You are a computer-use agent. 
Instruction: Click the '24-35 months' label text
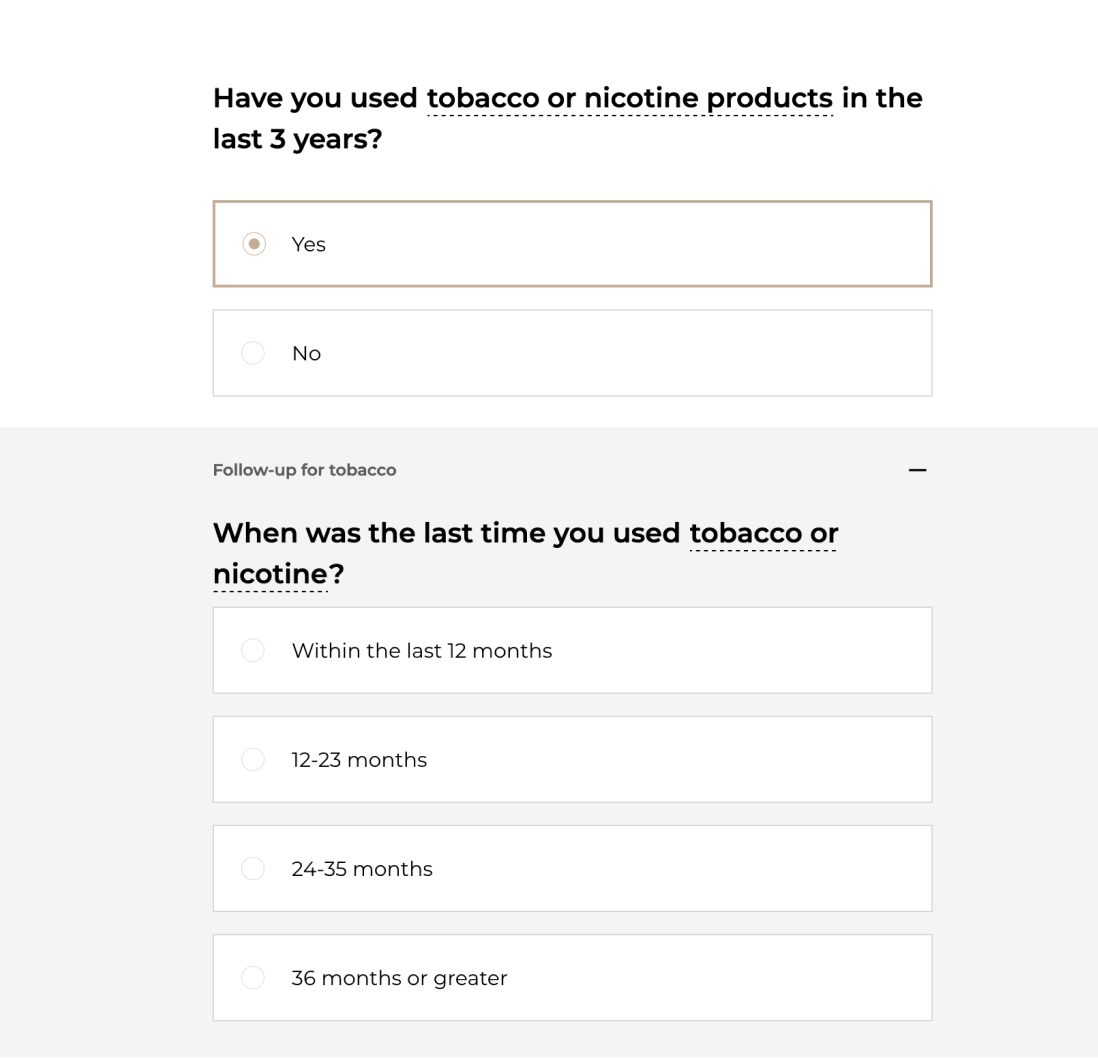point(362,868)
